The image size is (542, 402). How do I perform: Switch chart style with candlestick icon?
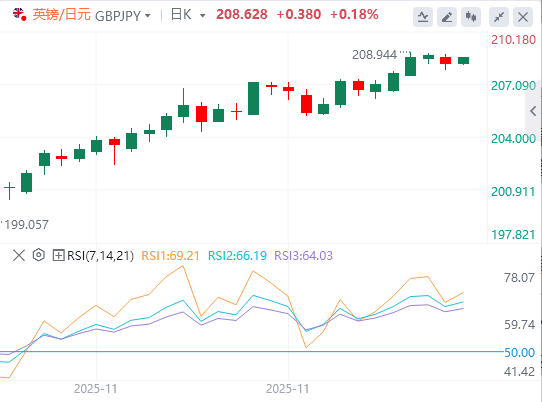click(x=471, y=17)
